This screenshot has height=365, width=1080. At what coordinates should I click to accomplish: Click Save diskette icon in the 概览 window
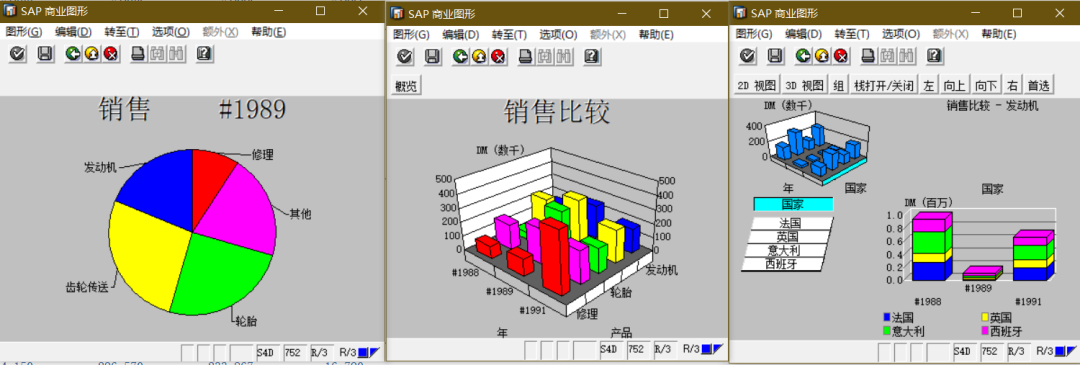433,56
